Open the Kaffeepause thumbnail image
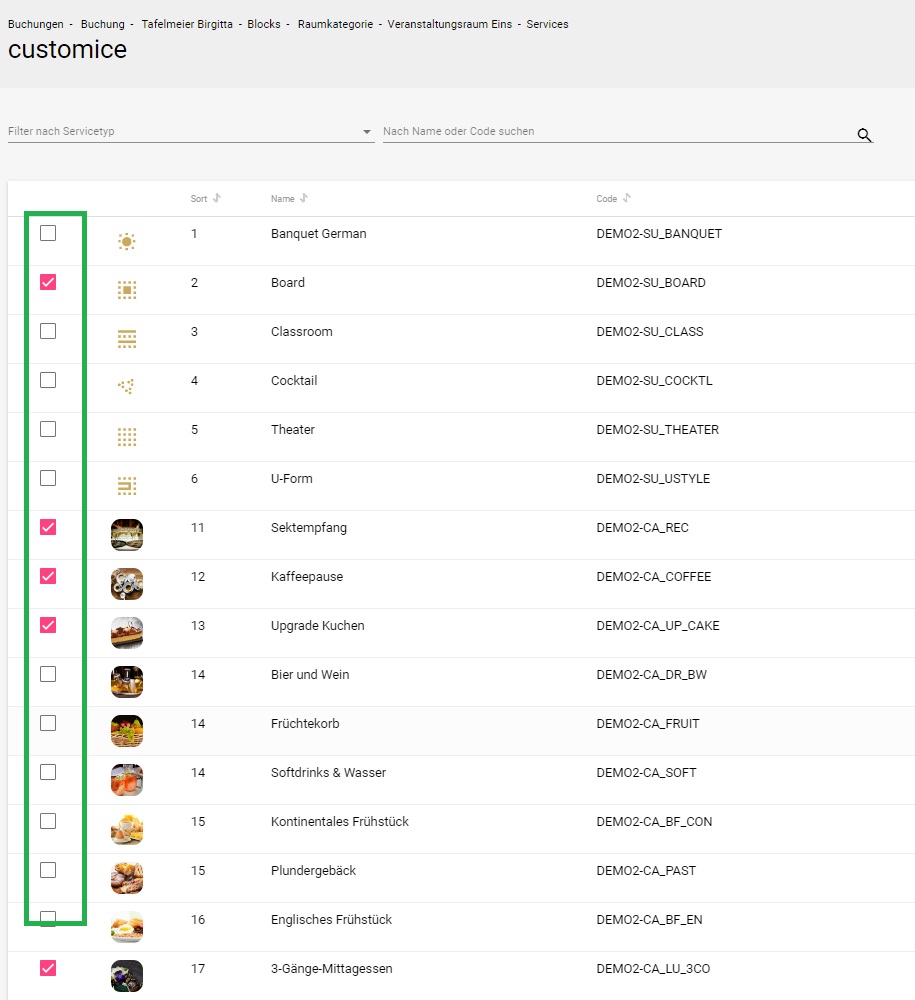This screenshot has height=1000, width=915. click(x=127, y=584)
